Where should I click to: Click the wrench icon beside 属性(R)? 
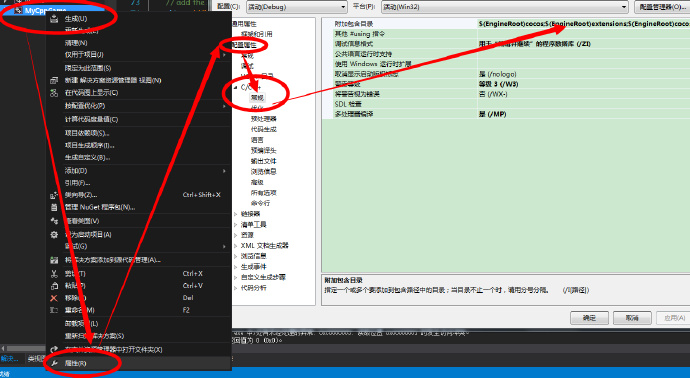(x=54, y=363)
